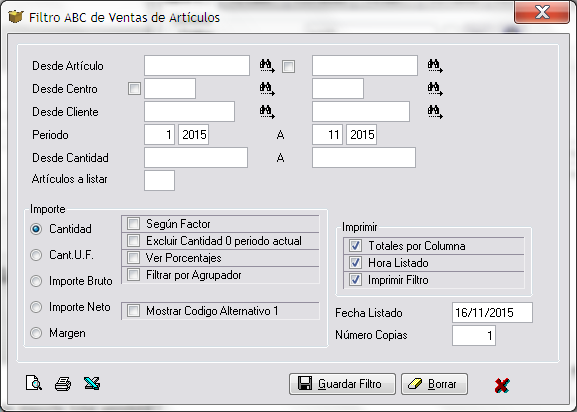Click the Borrar button

pyautogui.click(x=434, y=384)
